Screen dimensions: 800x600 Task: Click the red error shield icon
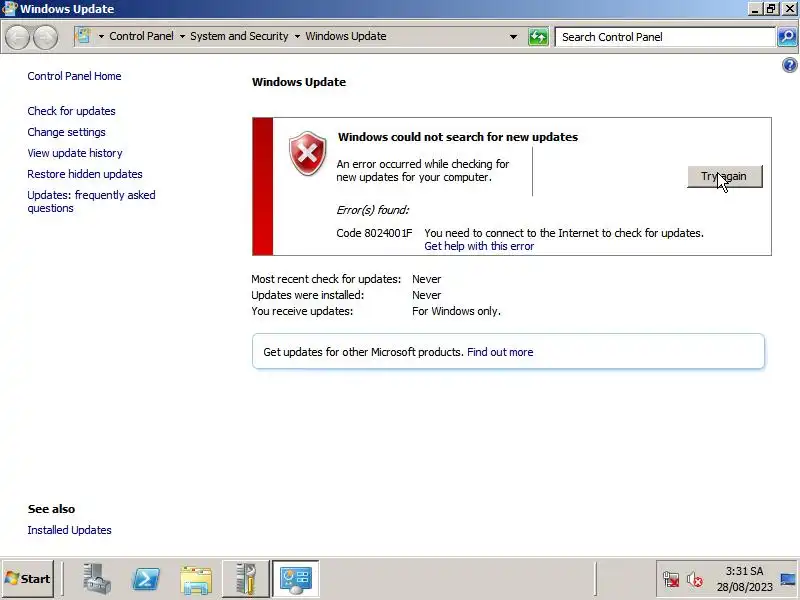pos(308,154)
